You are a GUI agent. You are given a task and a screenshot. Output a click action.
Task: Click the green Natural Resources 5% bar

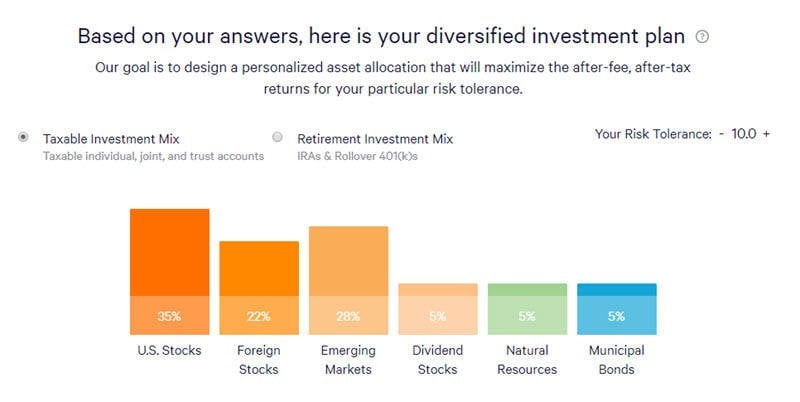click(527, 309)
